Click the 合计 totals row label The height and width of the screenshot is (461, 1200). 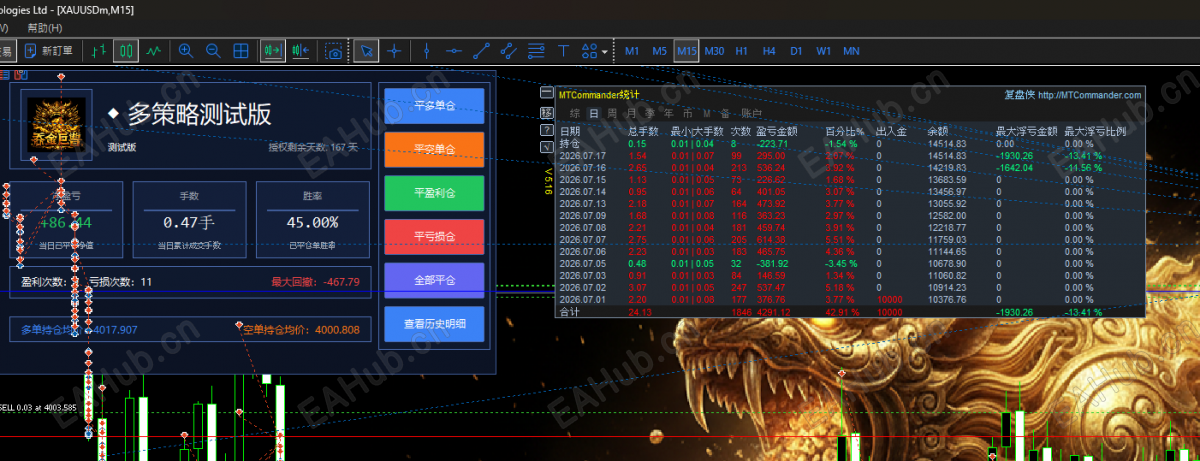click(x=570, y=312)
